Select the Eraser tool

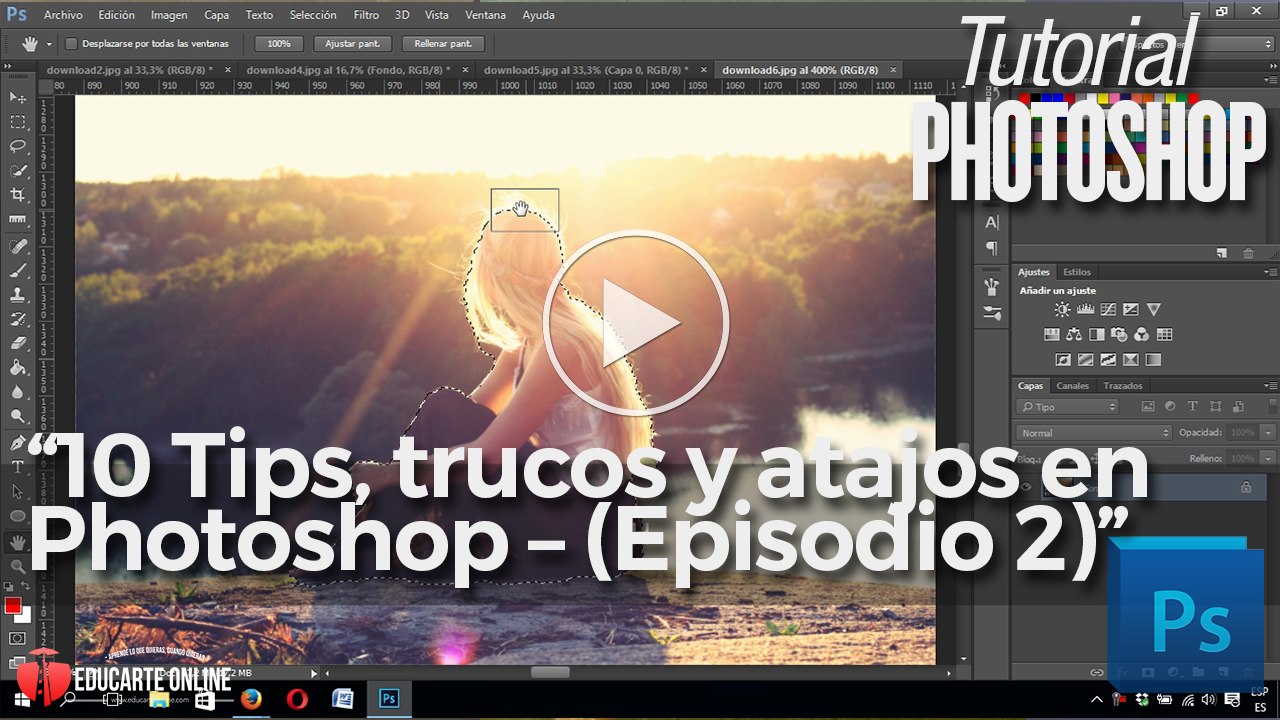(x=18, y=343)
